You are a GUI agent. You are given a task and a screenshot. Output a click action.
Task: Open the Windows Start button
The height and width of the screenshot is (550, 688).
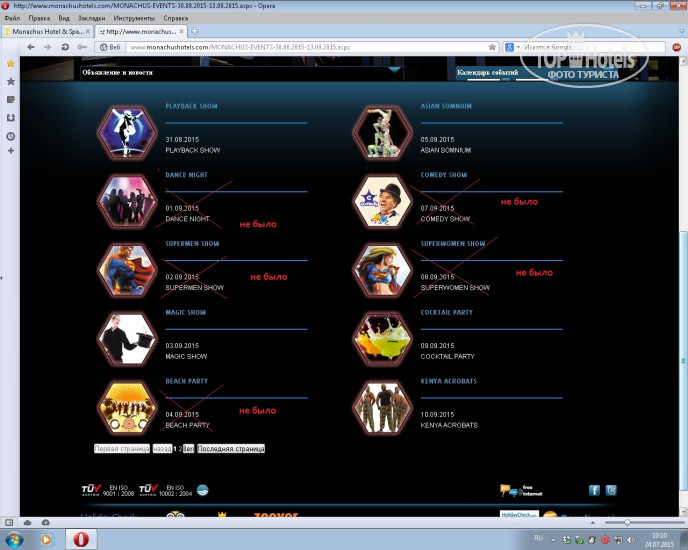pos(14,539)
